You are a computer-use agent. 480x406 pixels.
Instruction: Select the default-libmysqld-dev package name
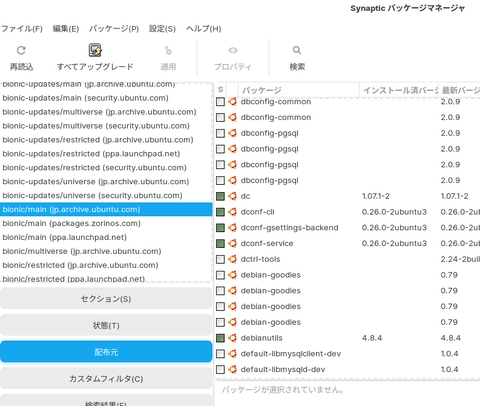(x=283, y=369)
